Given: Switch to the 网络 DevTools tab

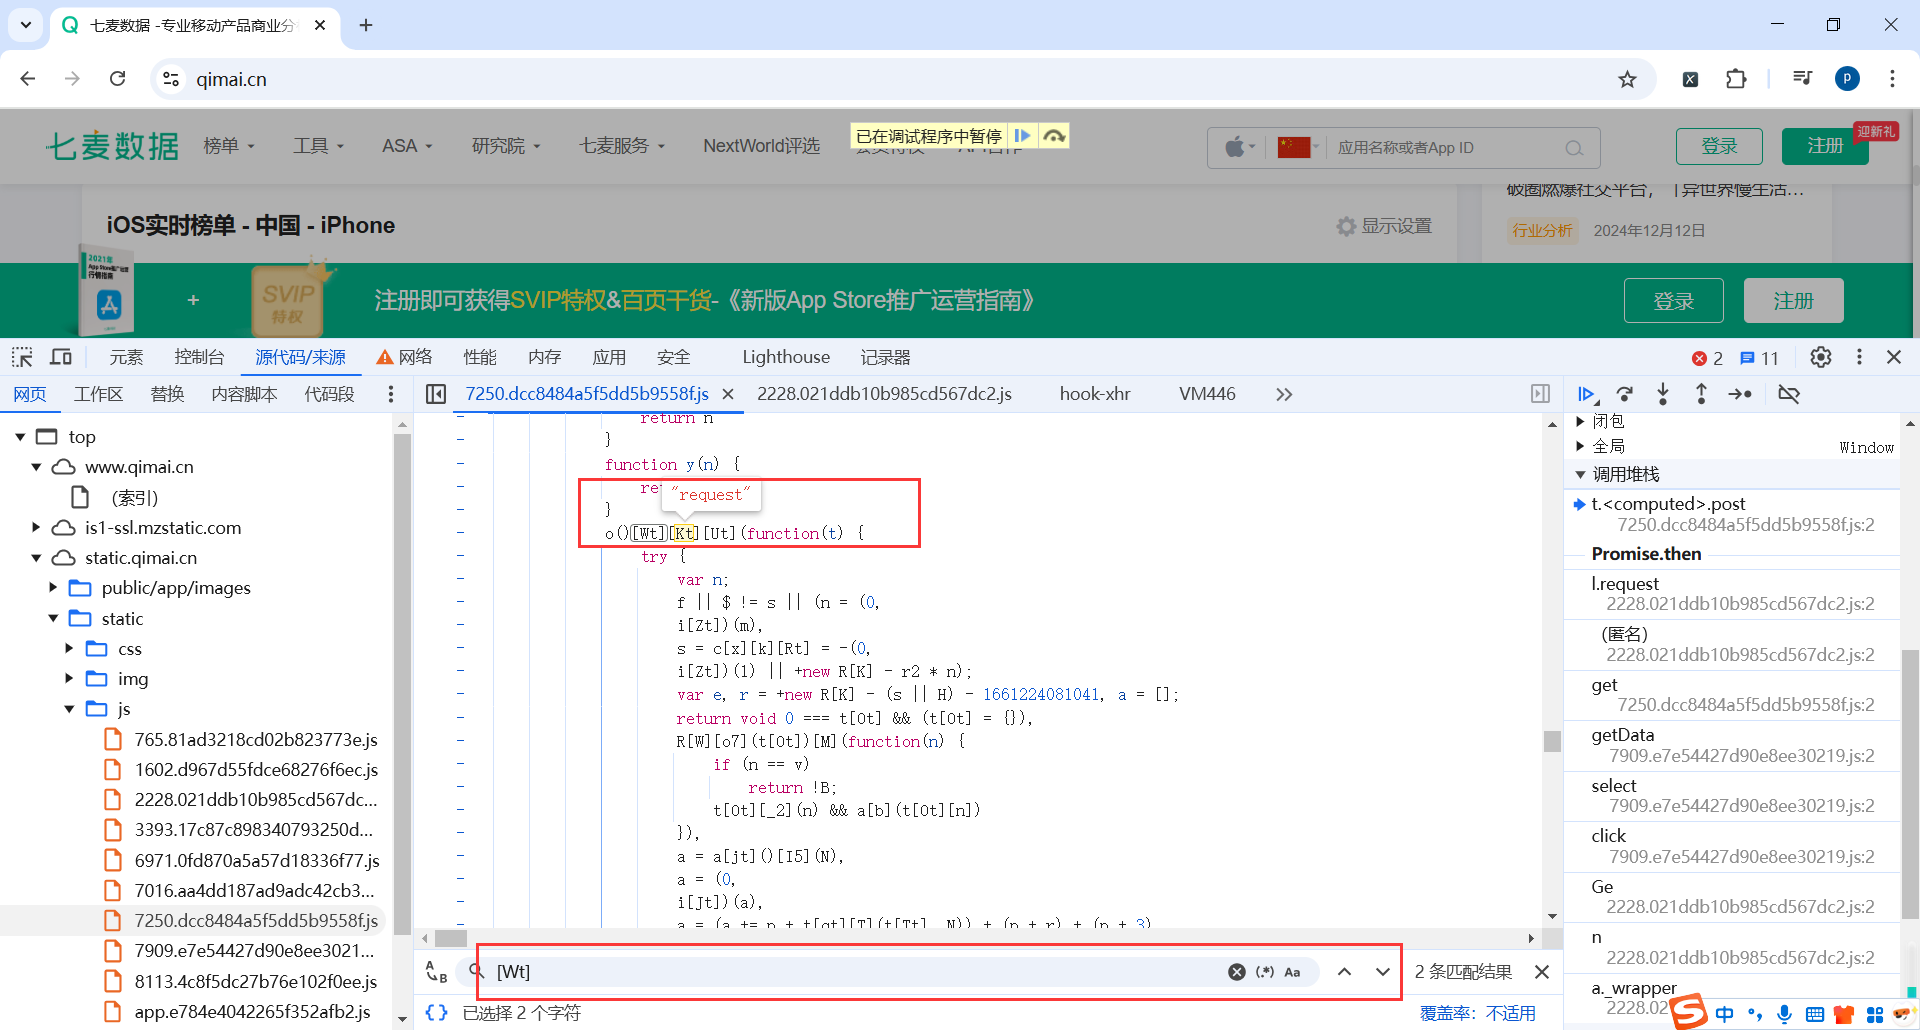Looking at the screenshot, I should pos(405,357).
